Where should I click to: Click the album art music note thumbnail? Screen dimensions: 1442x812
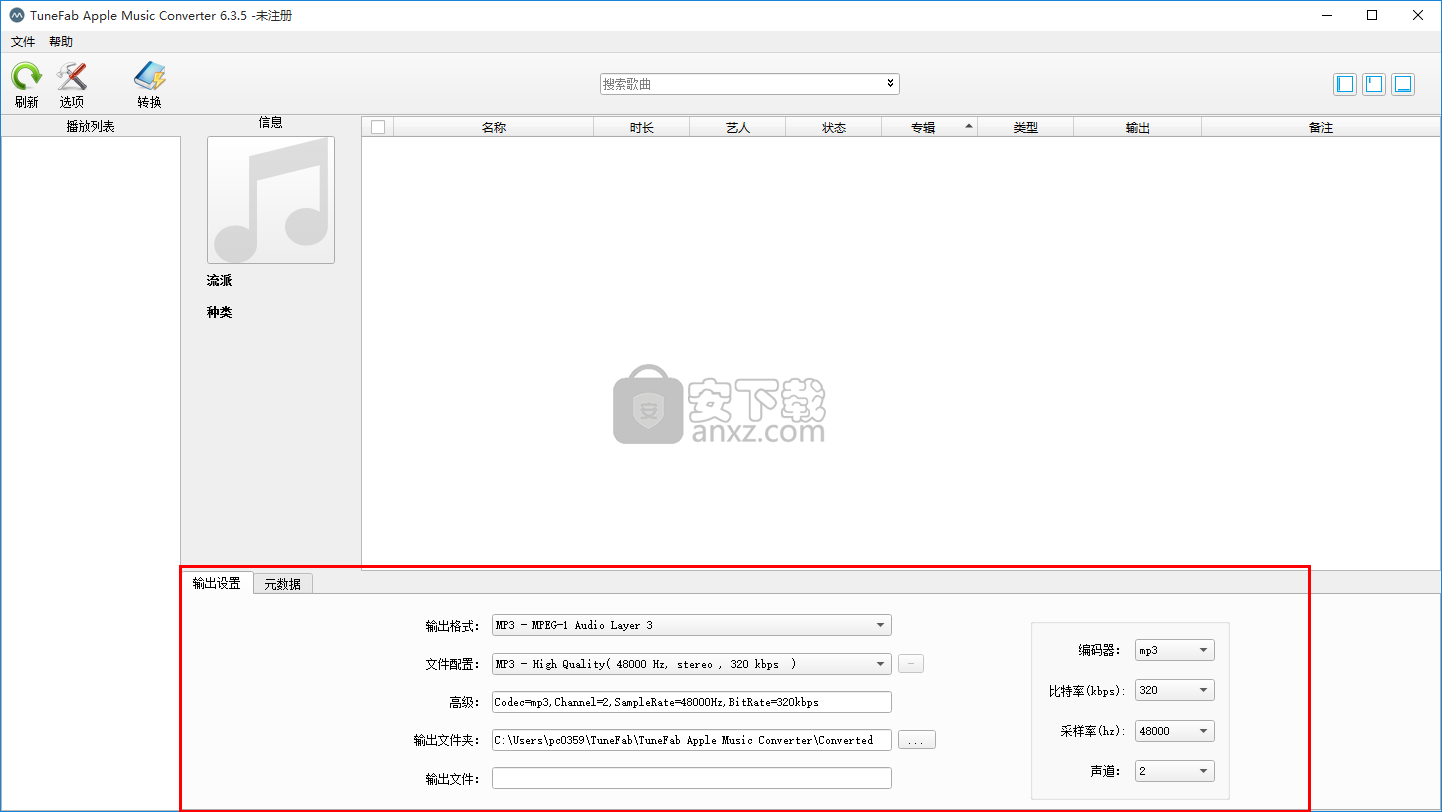pos(271,200)
